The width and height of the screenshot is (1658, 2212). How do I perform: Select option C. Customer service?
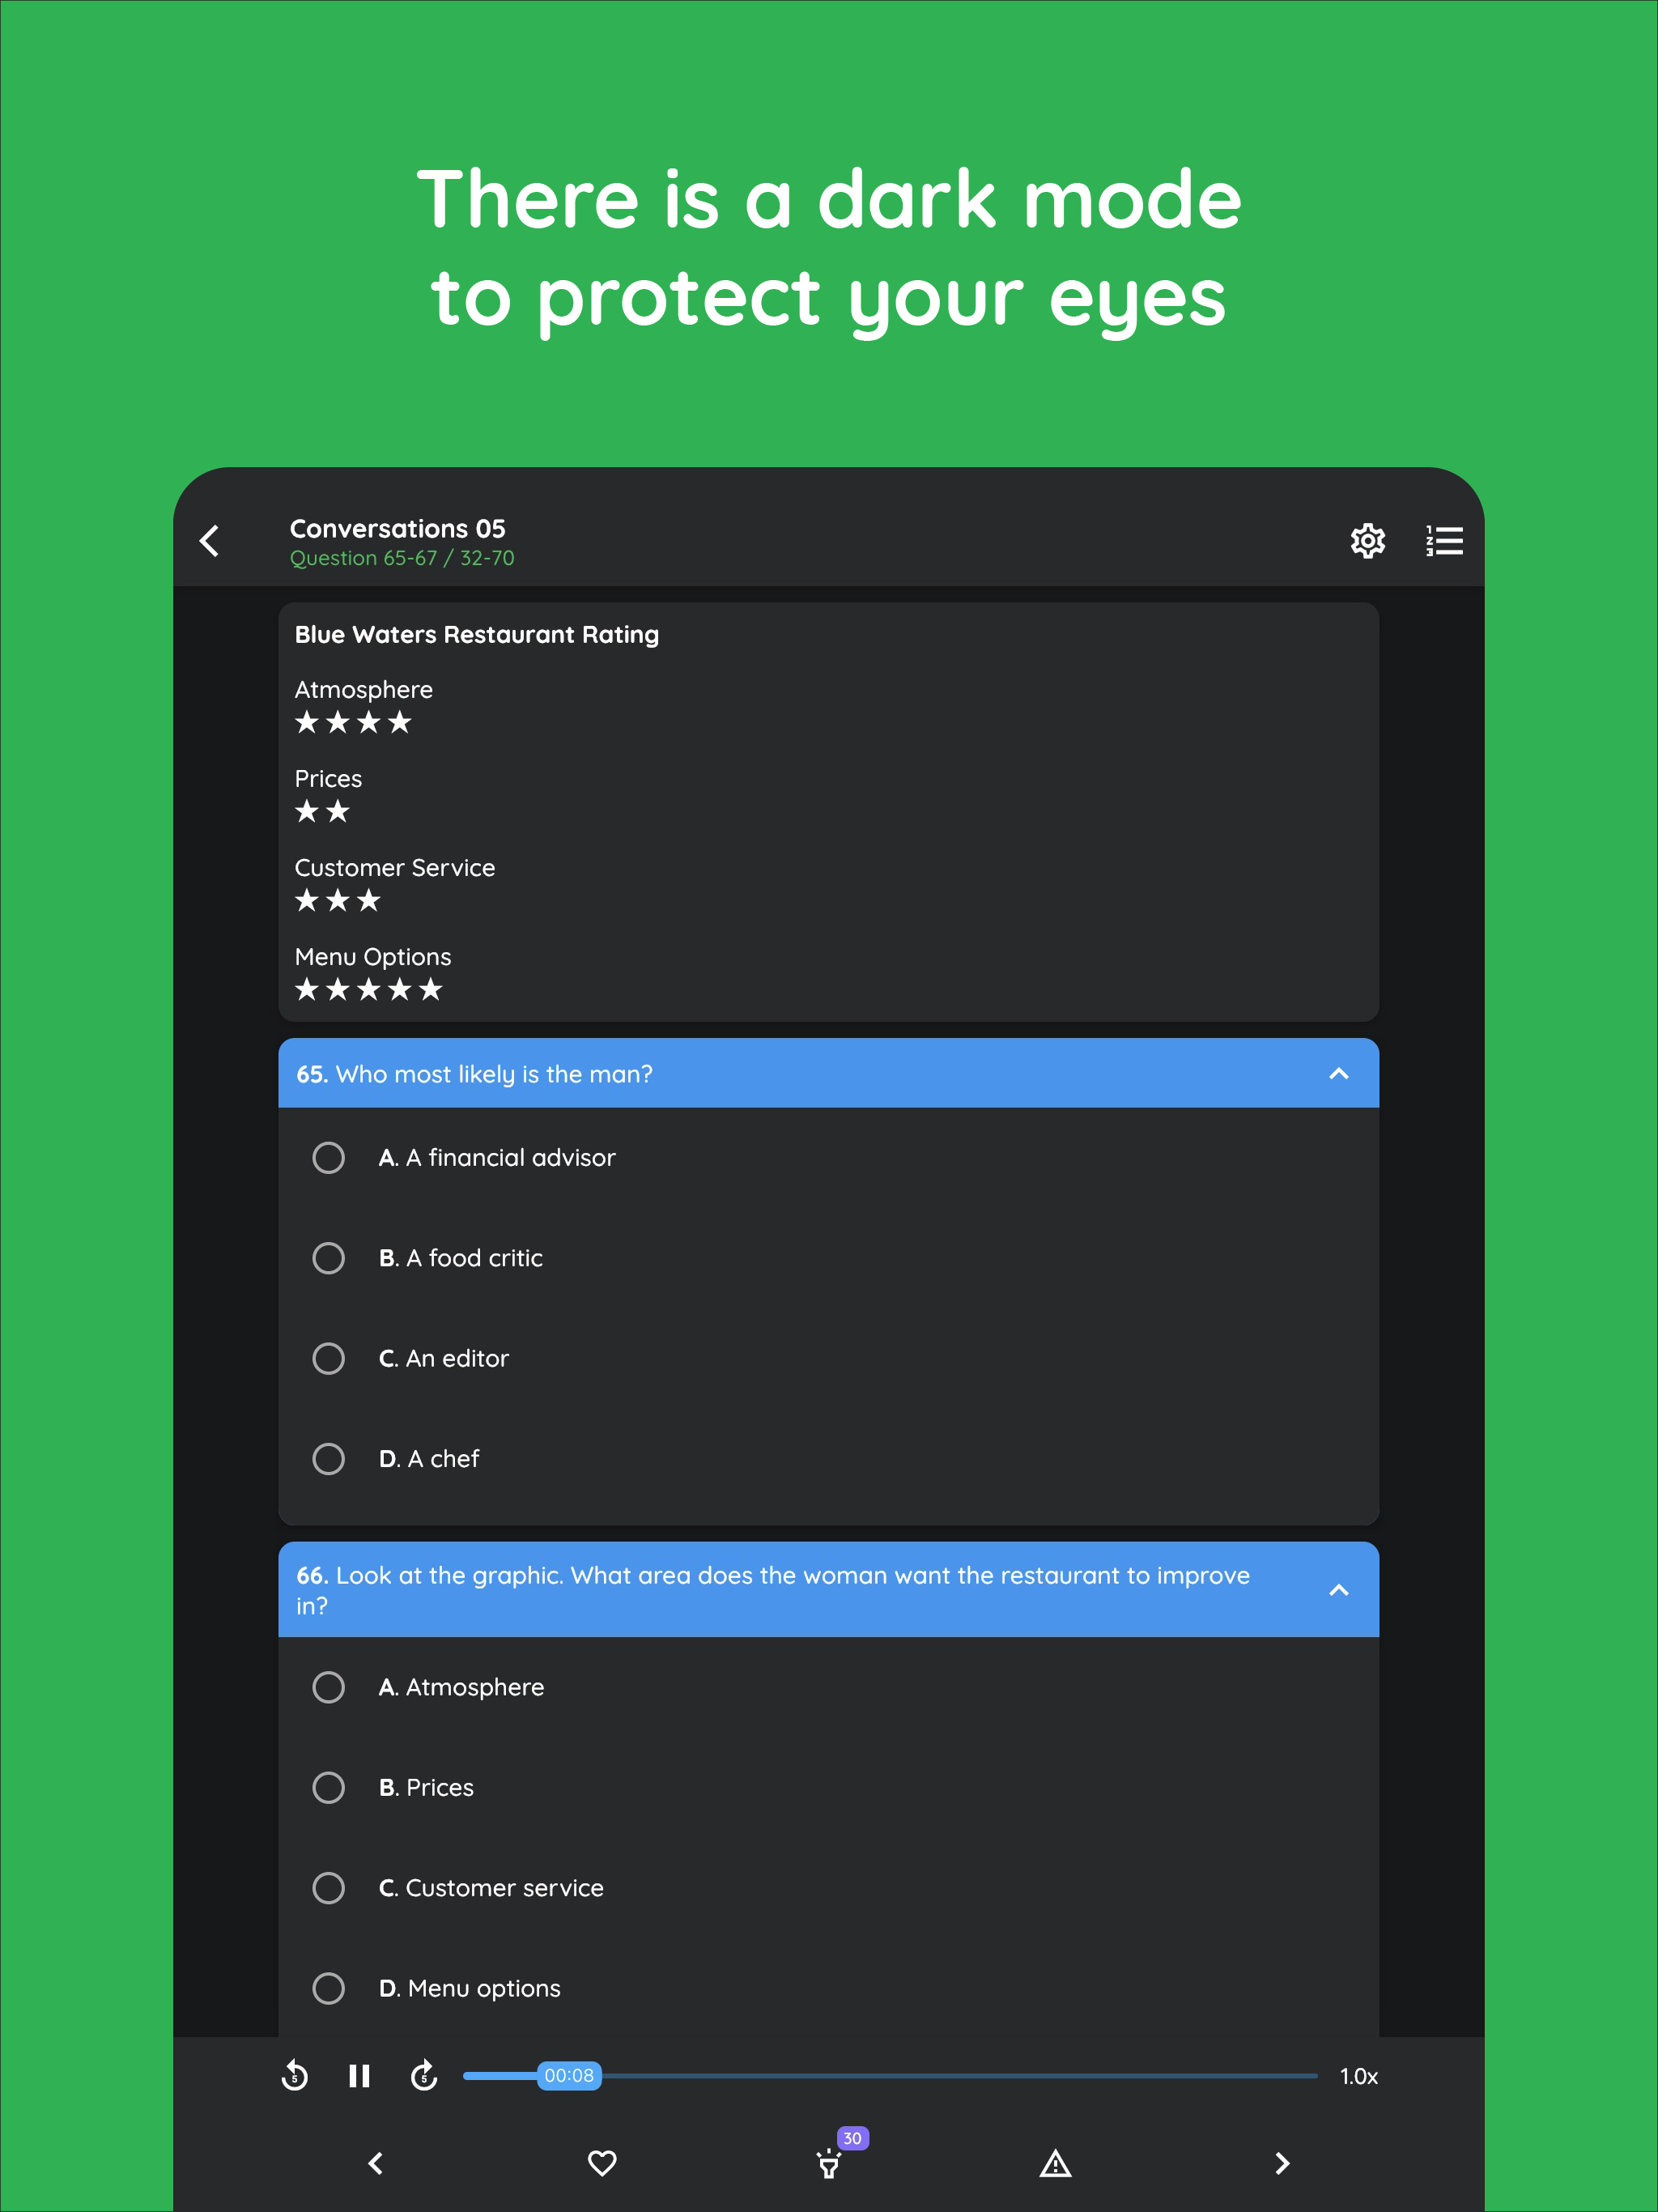coord(828,1887)
